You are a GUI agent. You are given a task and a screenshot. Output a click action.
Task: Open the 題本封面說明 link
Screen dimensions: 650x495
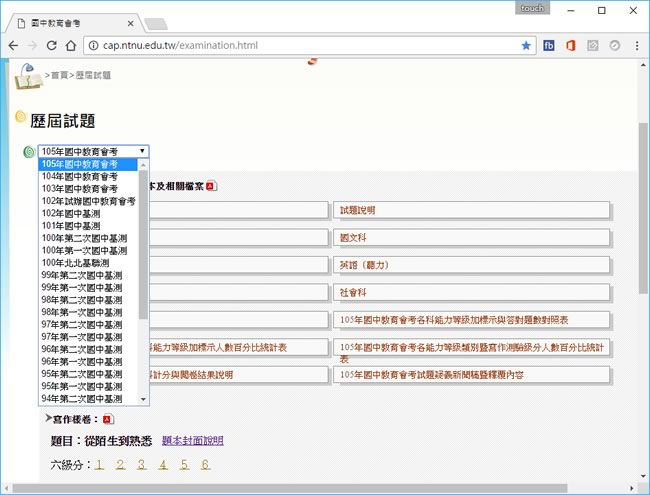pyautogui.click(x=193, y=440)
